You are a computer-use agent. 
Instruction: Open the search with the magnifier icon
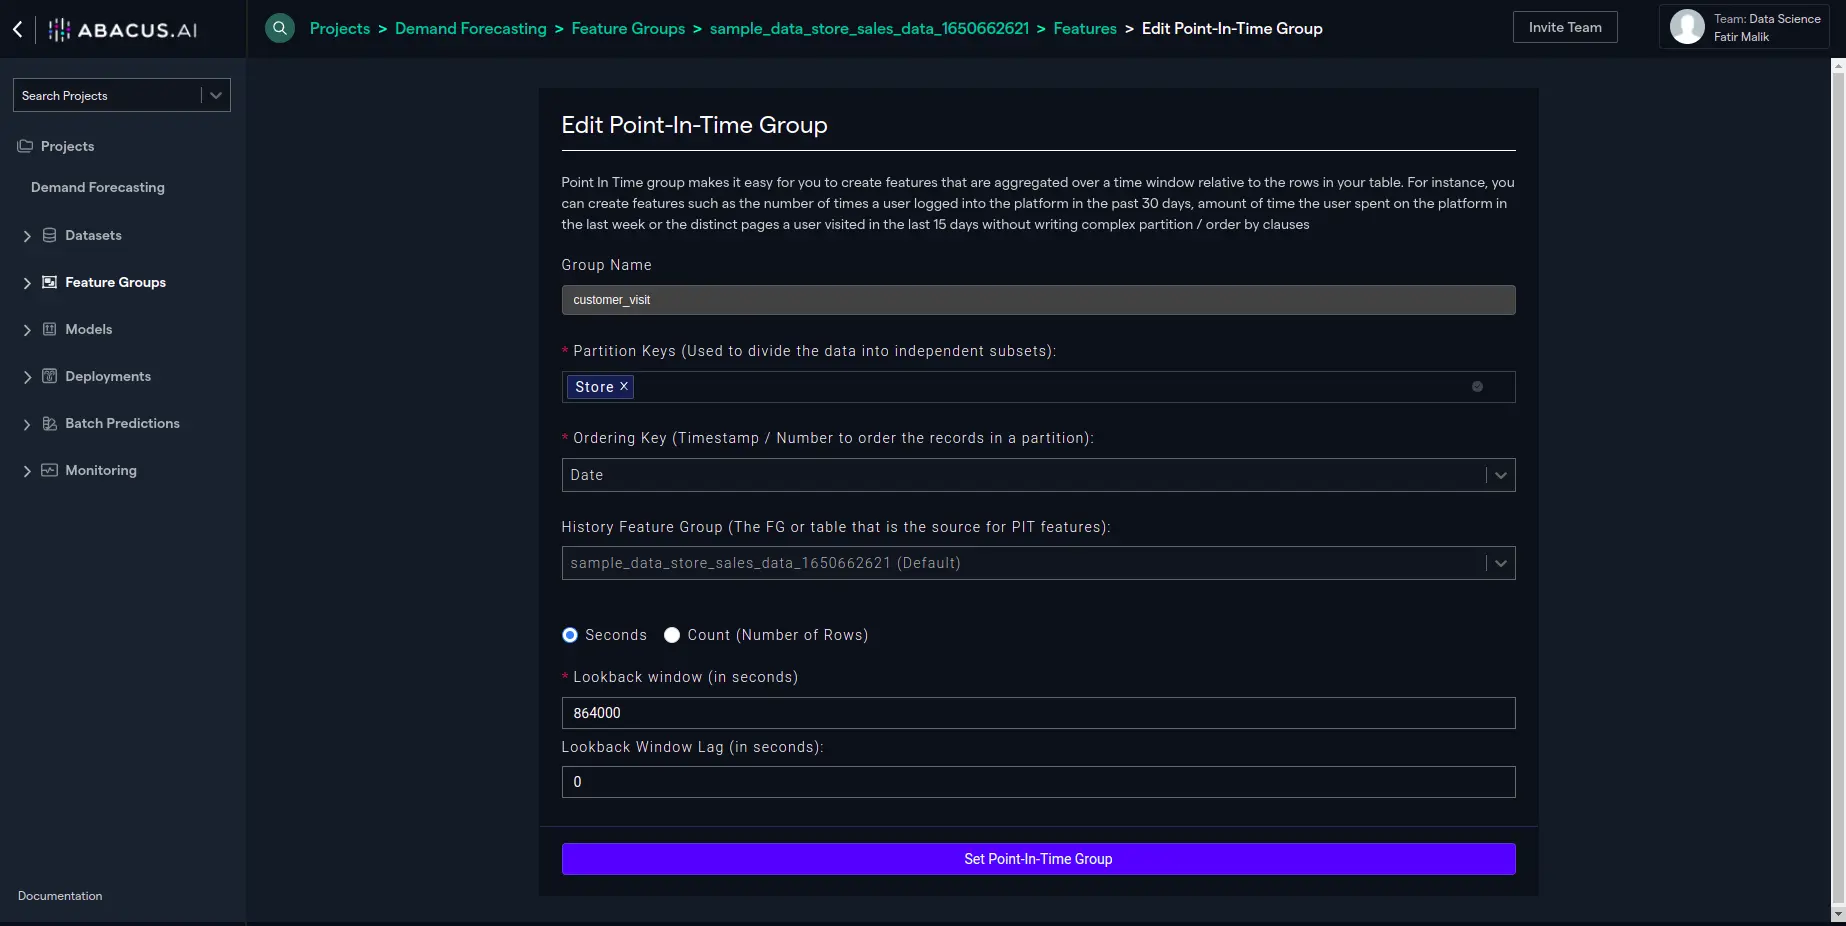coord(279,27)
